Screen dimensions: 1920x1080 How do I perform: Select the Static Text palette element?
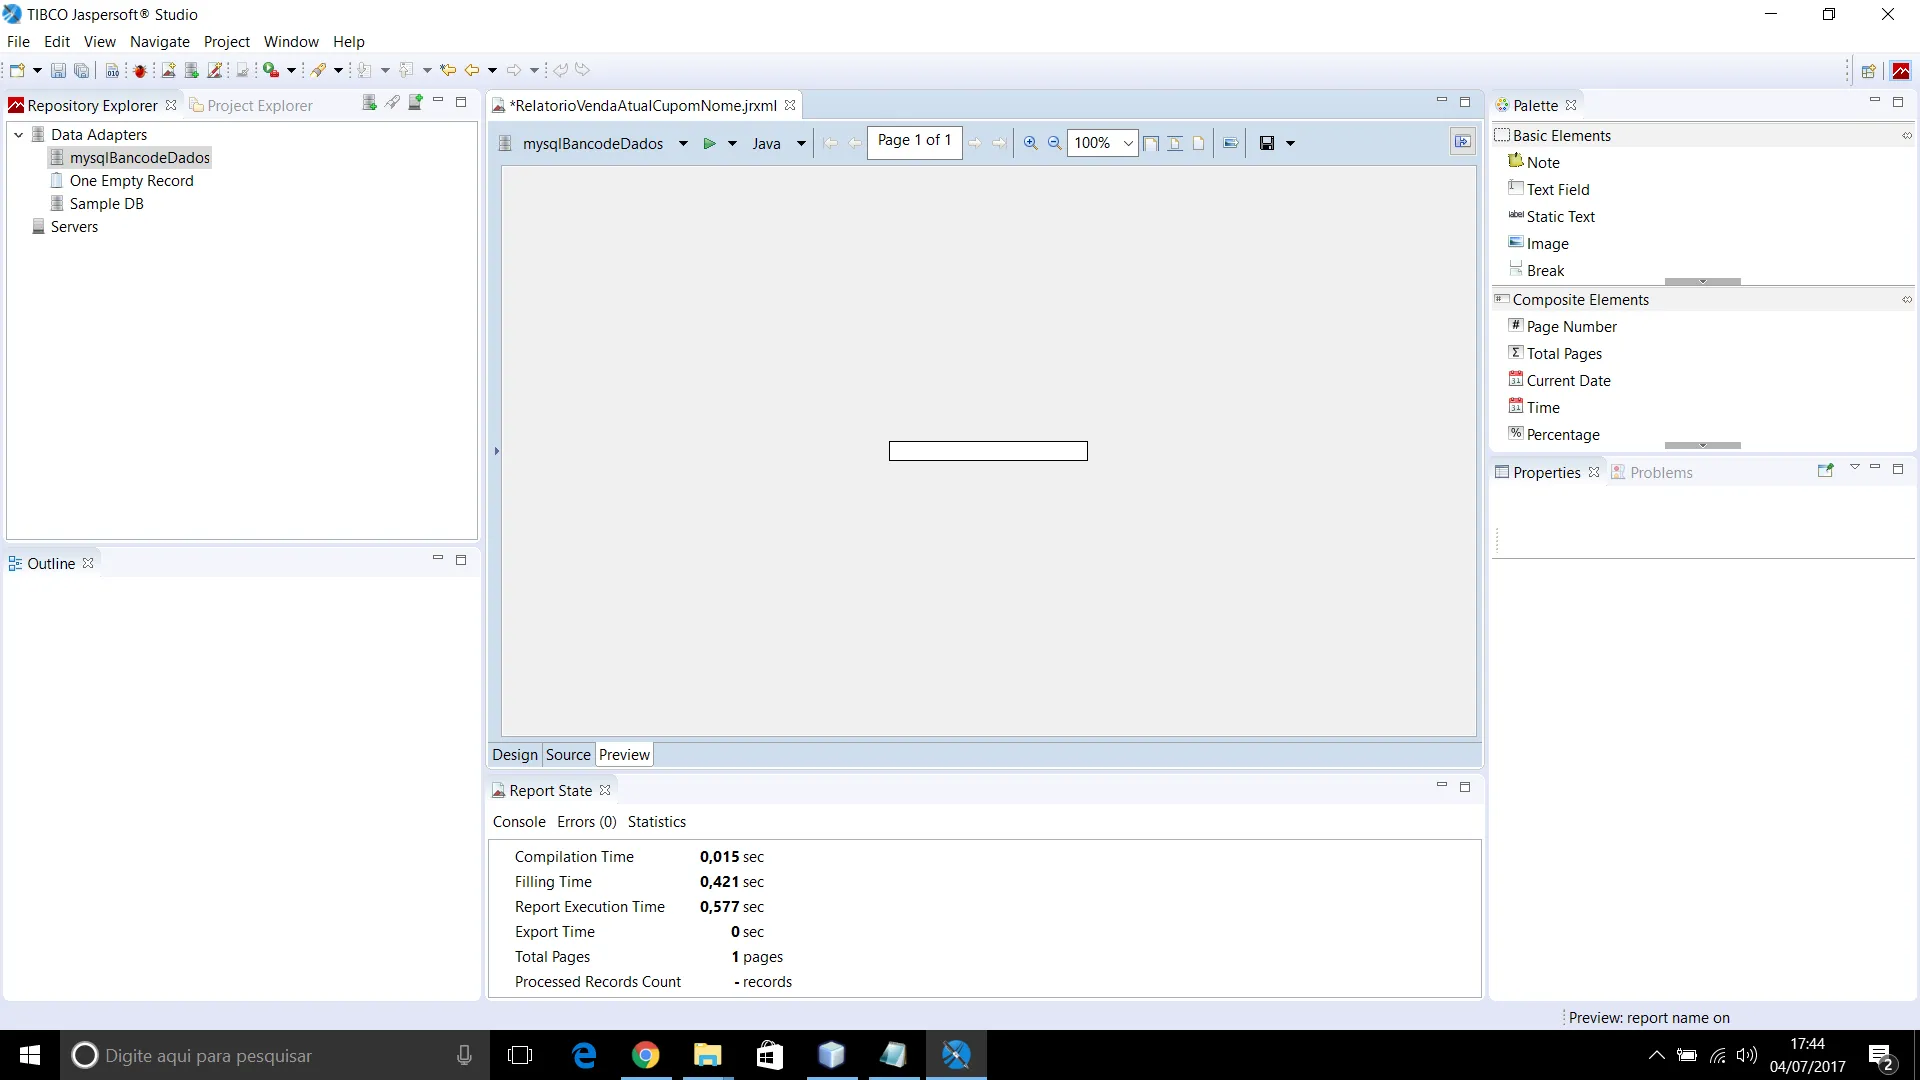[1559, 217]
